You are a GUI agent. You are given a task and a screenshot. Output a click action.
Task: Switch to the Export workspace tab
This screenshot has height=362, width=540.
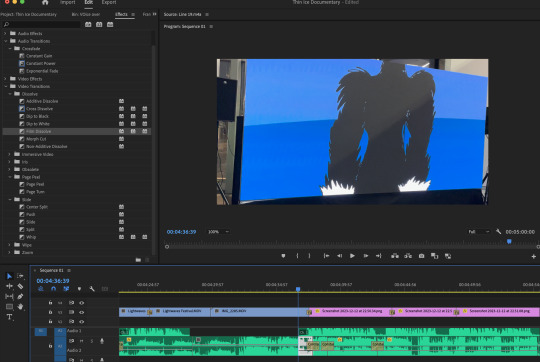pos(109,2)
